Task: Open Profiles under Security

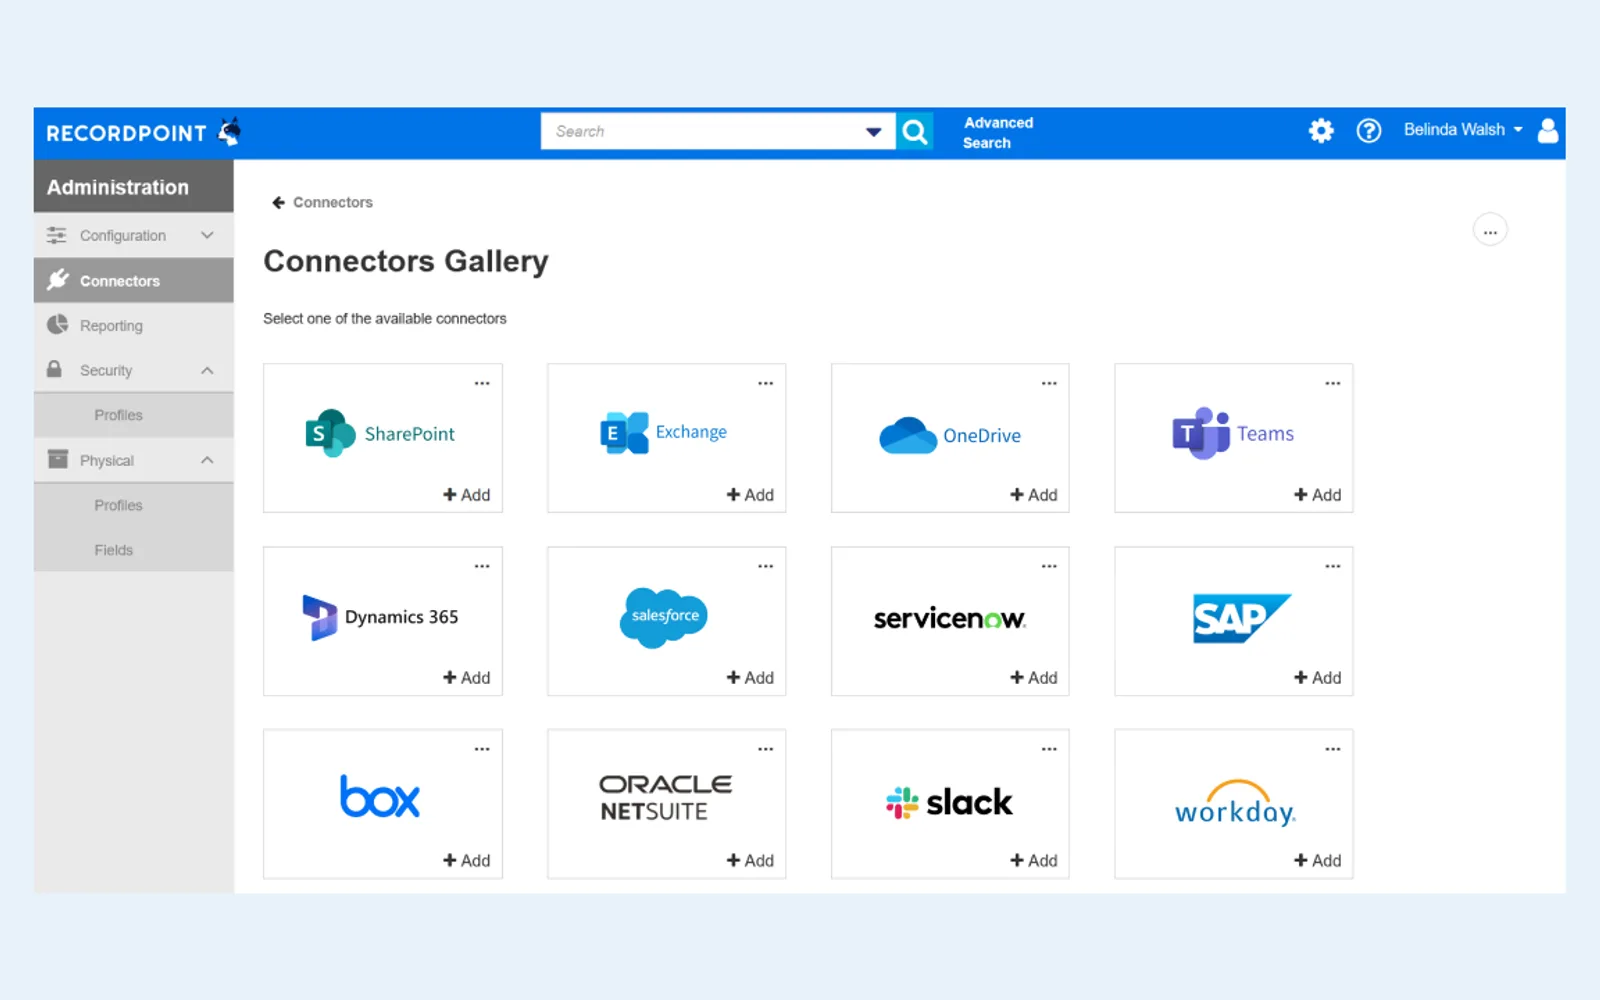Action: [x=134, y=415]
